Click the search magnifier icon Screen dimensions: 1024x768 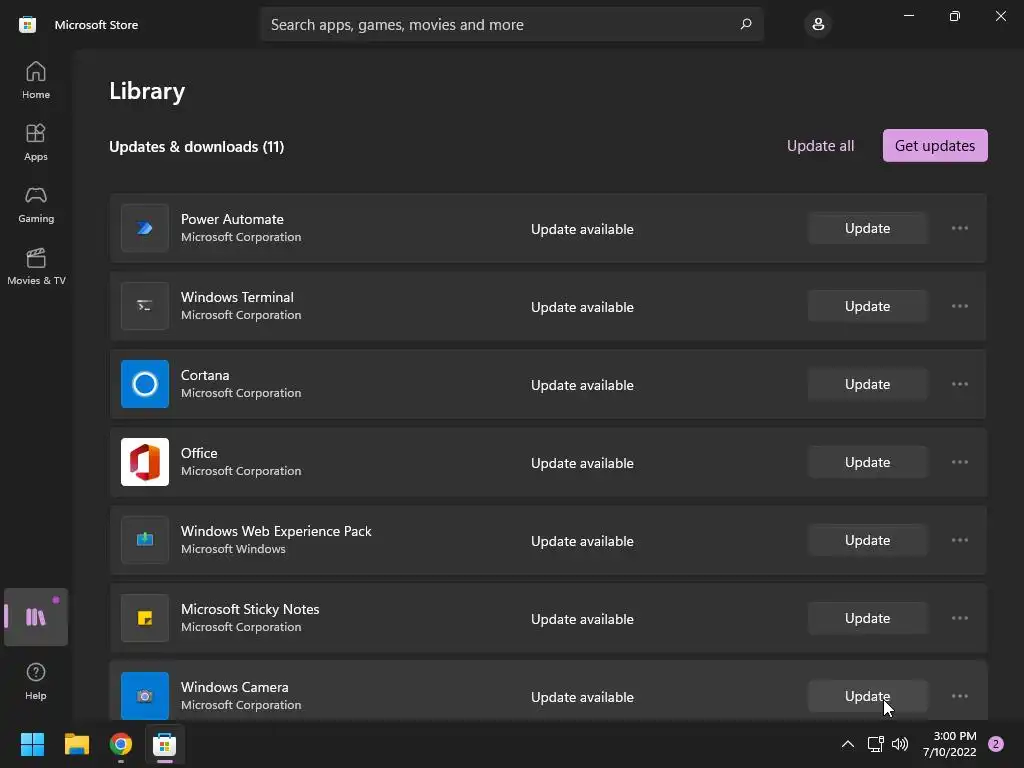(745, 24)
